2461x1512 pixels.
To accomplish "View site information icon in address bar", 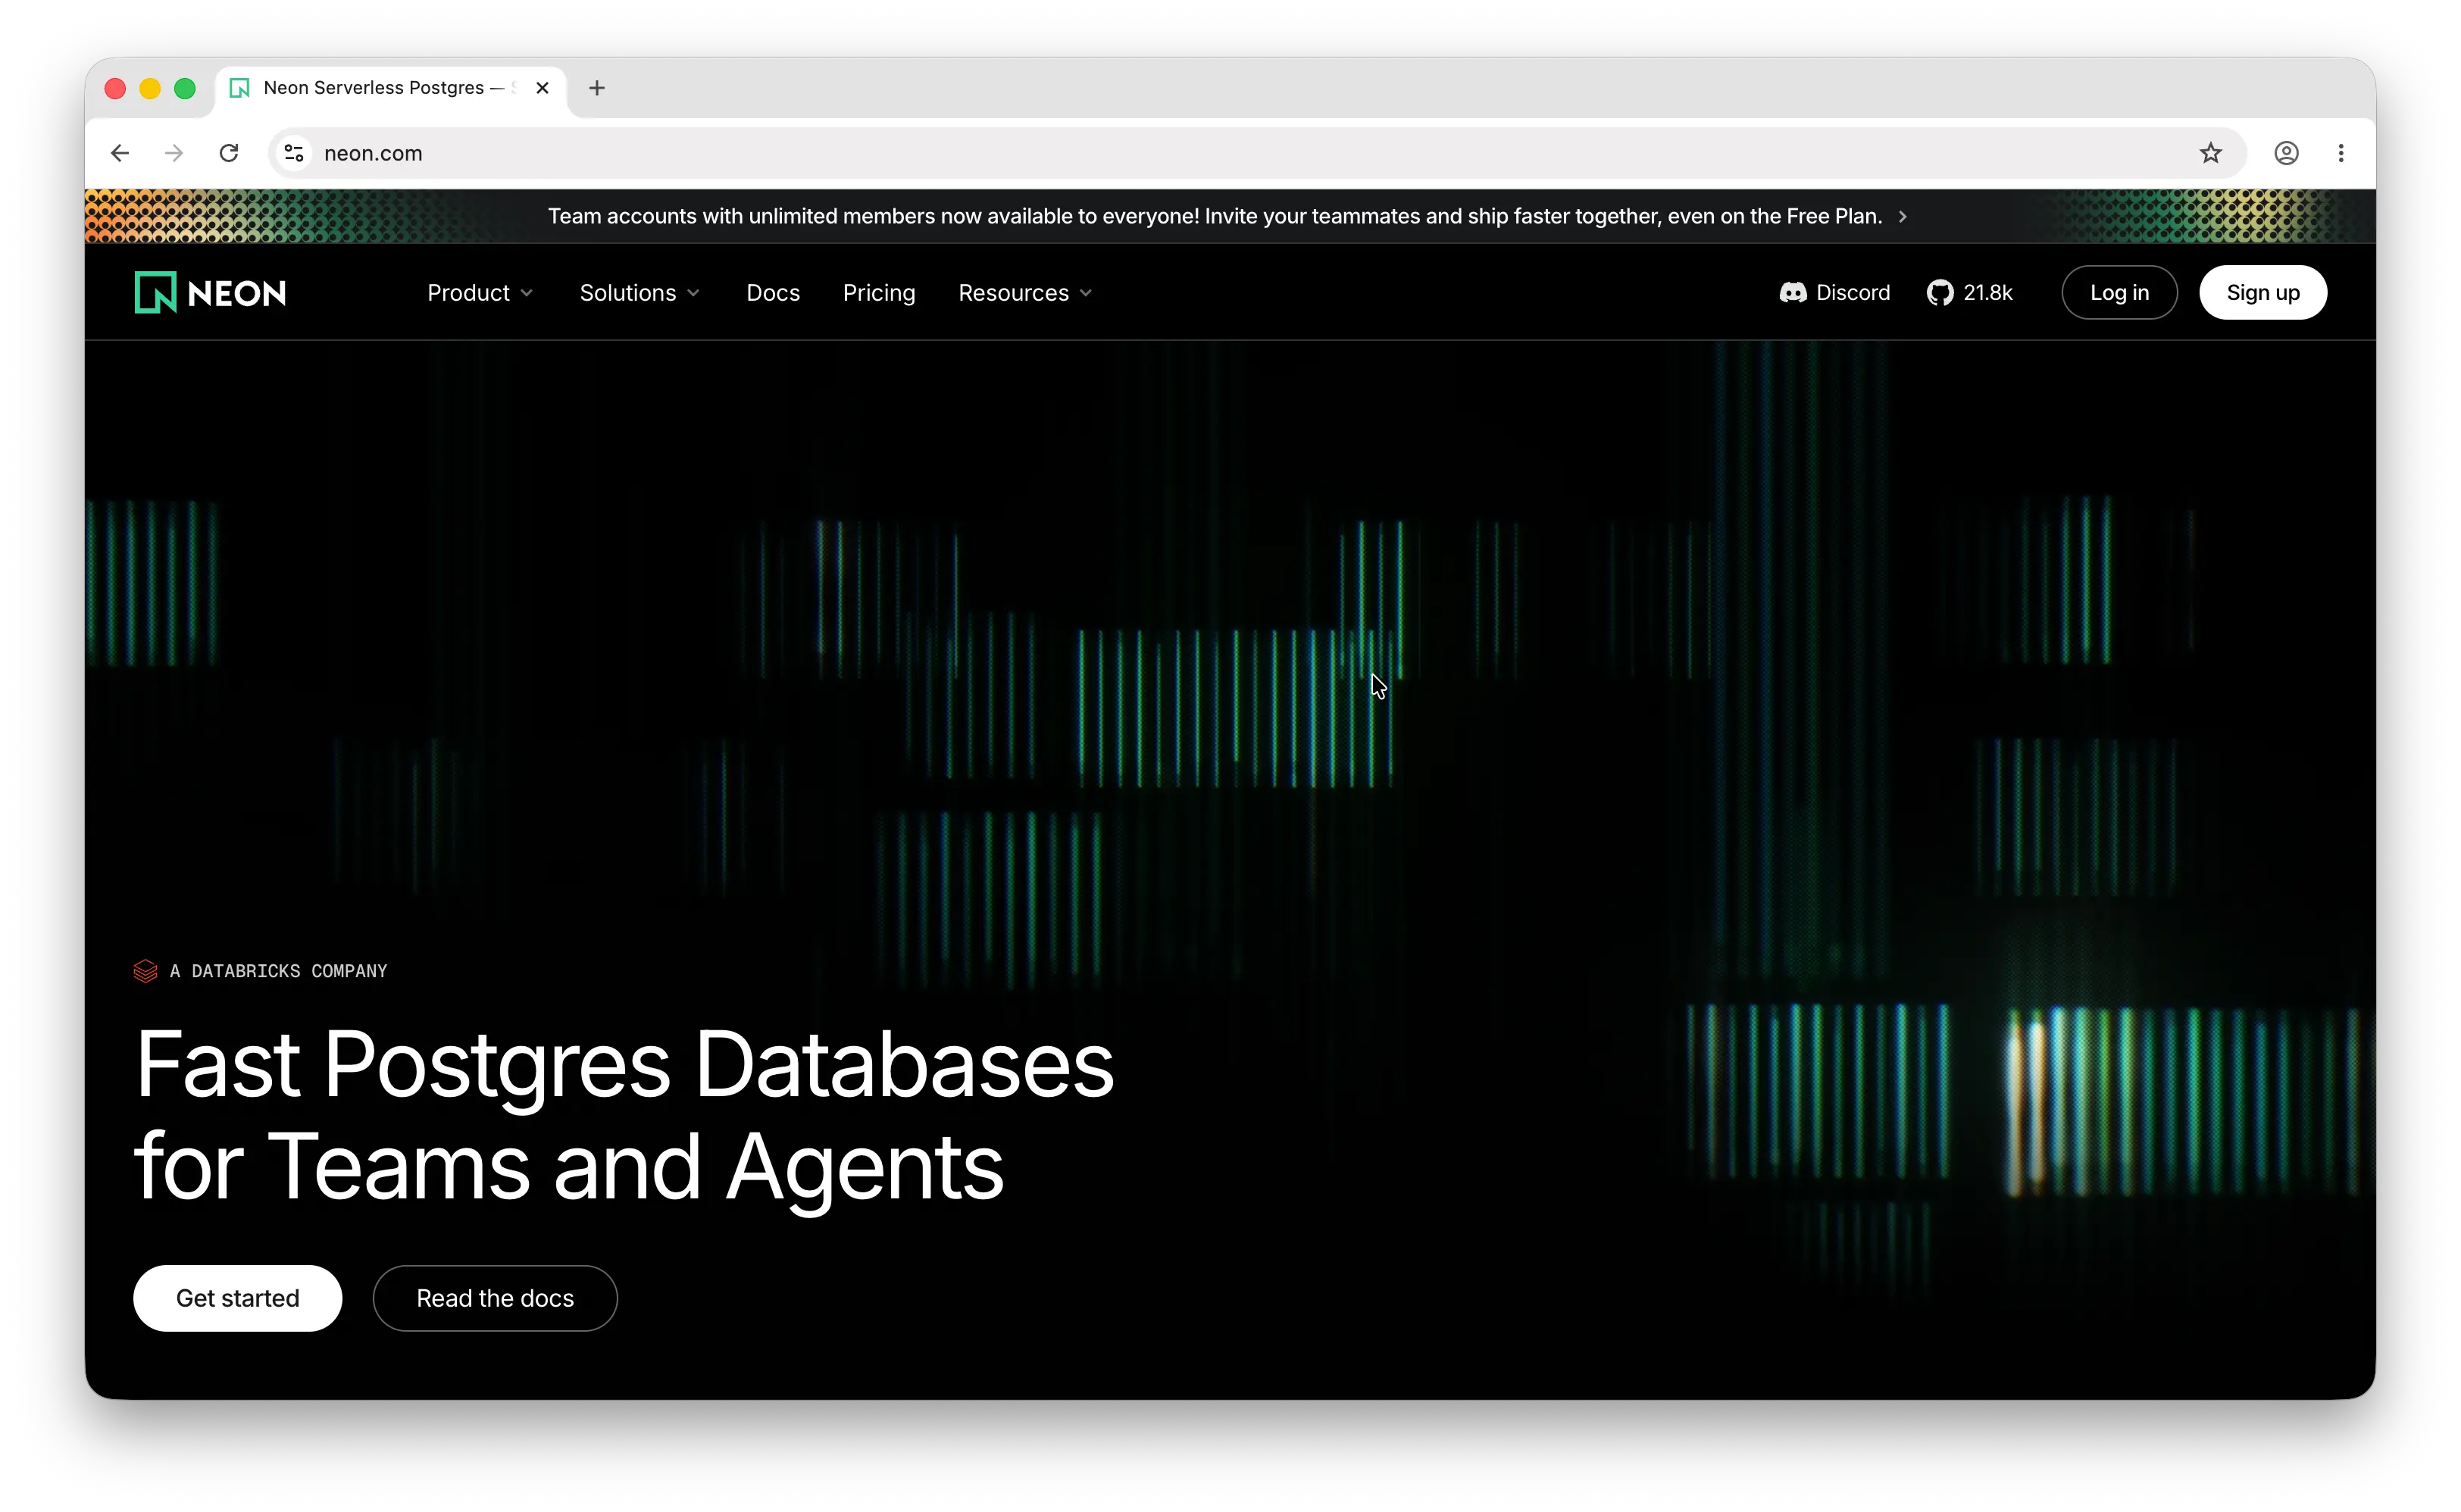I will 294,153.
